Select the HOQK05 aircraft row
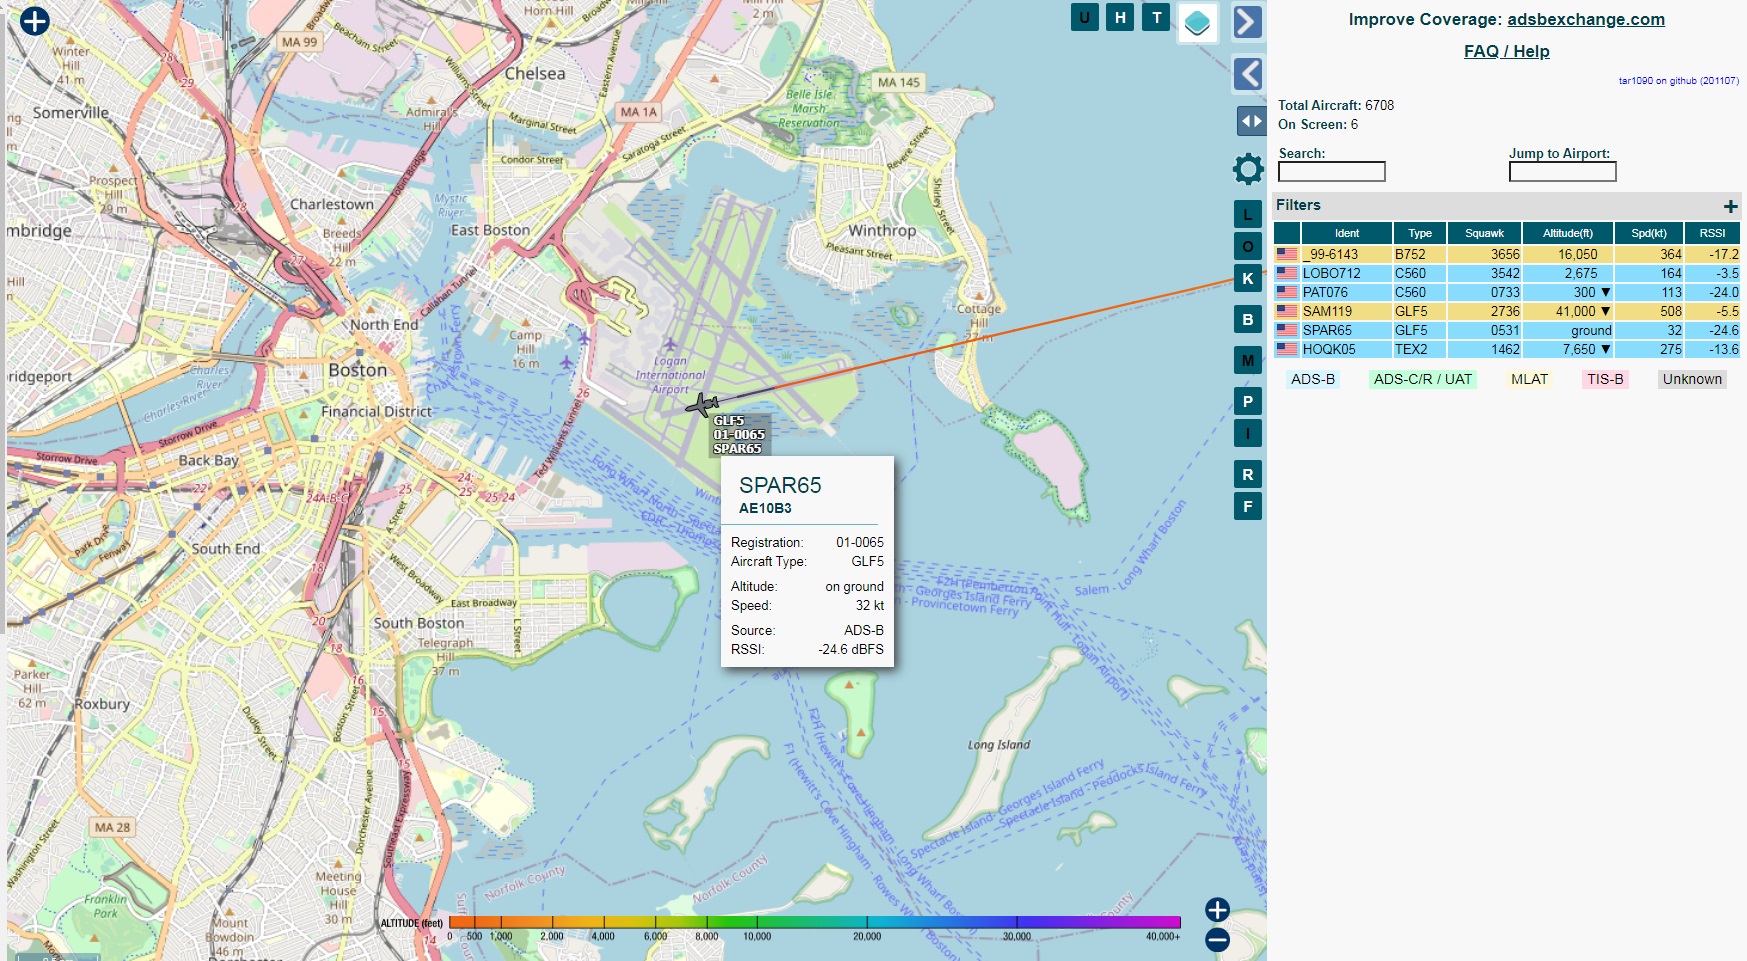This screenshot has height=961, width=1747. [1506, 349]
